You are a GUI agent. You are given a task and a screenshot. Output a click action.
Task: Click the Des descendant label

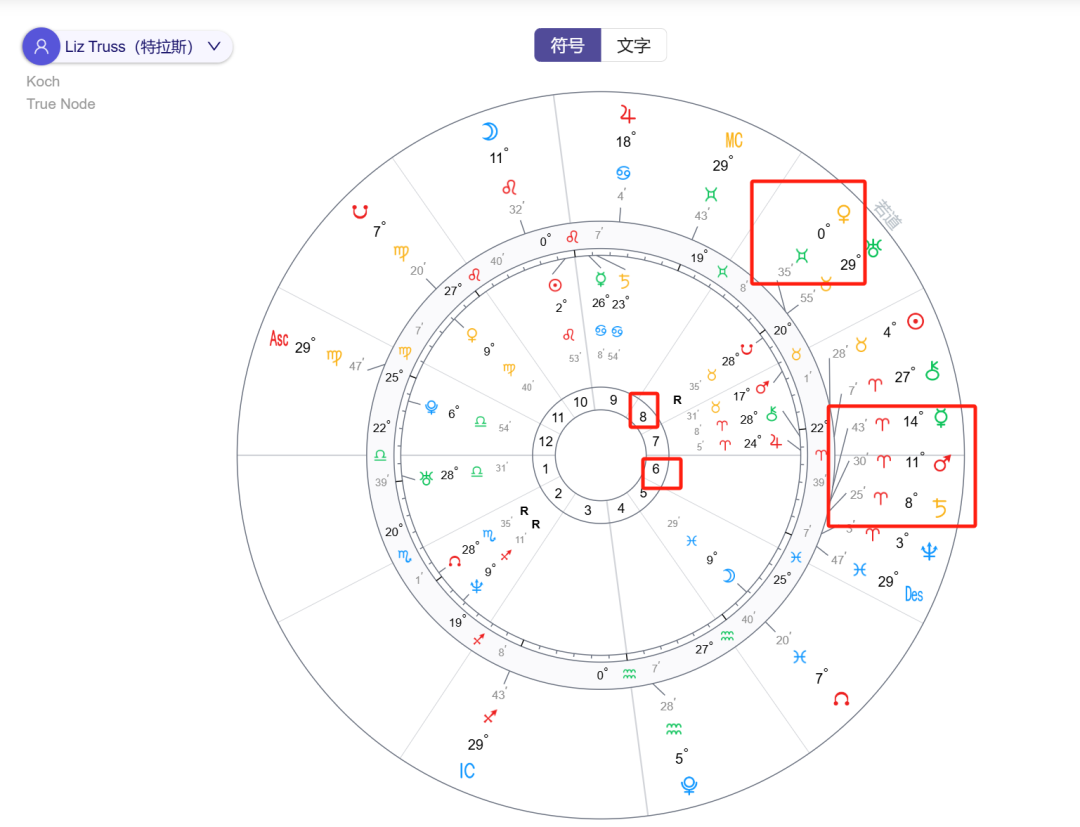913,594
